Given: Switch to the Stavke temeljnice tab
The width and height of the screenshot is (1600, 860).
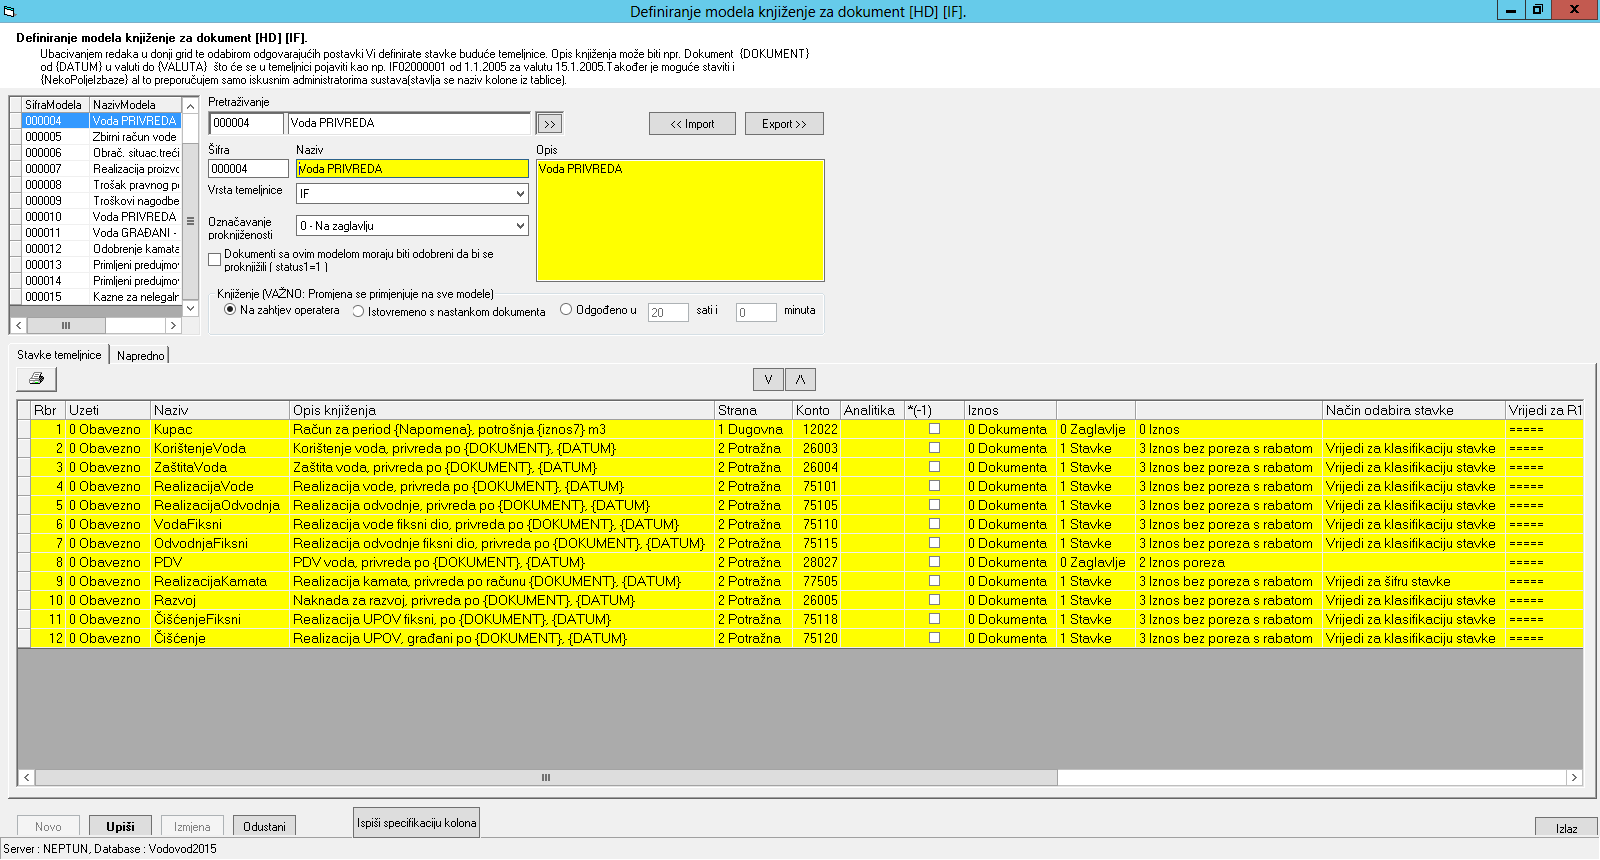Looking at the screenshot, I should 59,355.
